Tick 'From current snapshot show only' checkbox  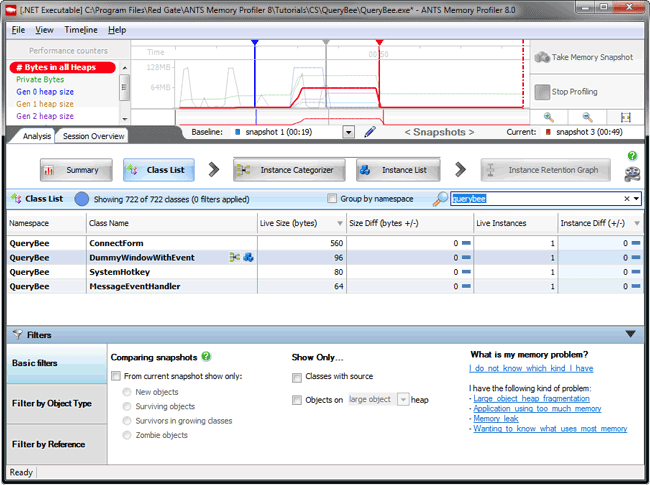coord(117,376)
